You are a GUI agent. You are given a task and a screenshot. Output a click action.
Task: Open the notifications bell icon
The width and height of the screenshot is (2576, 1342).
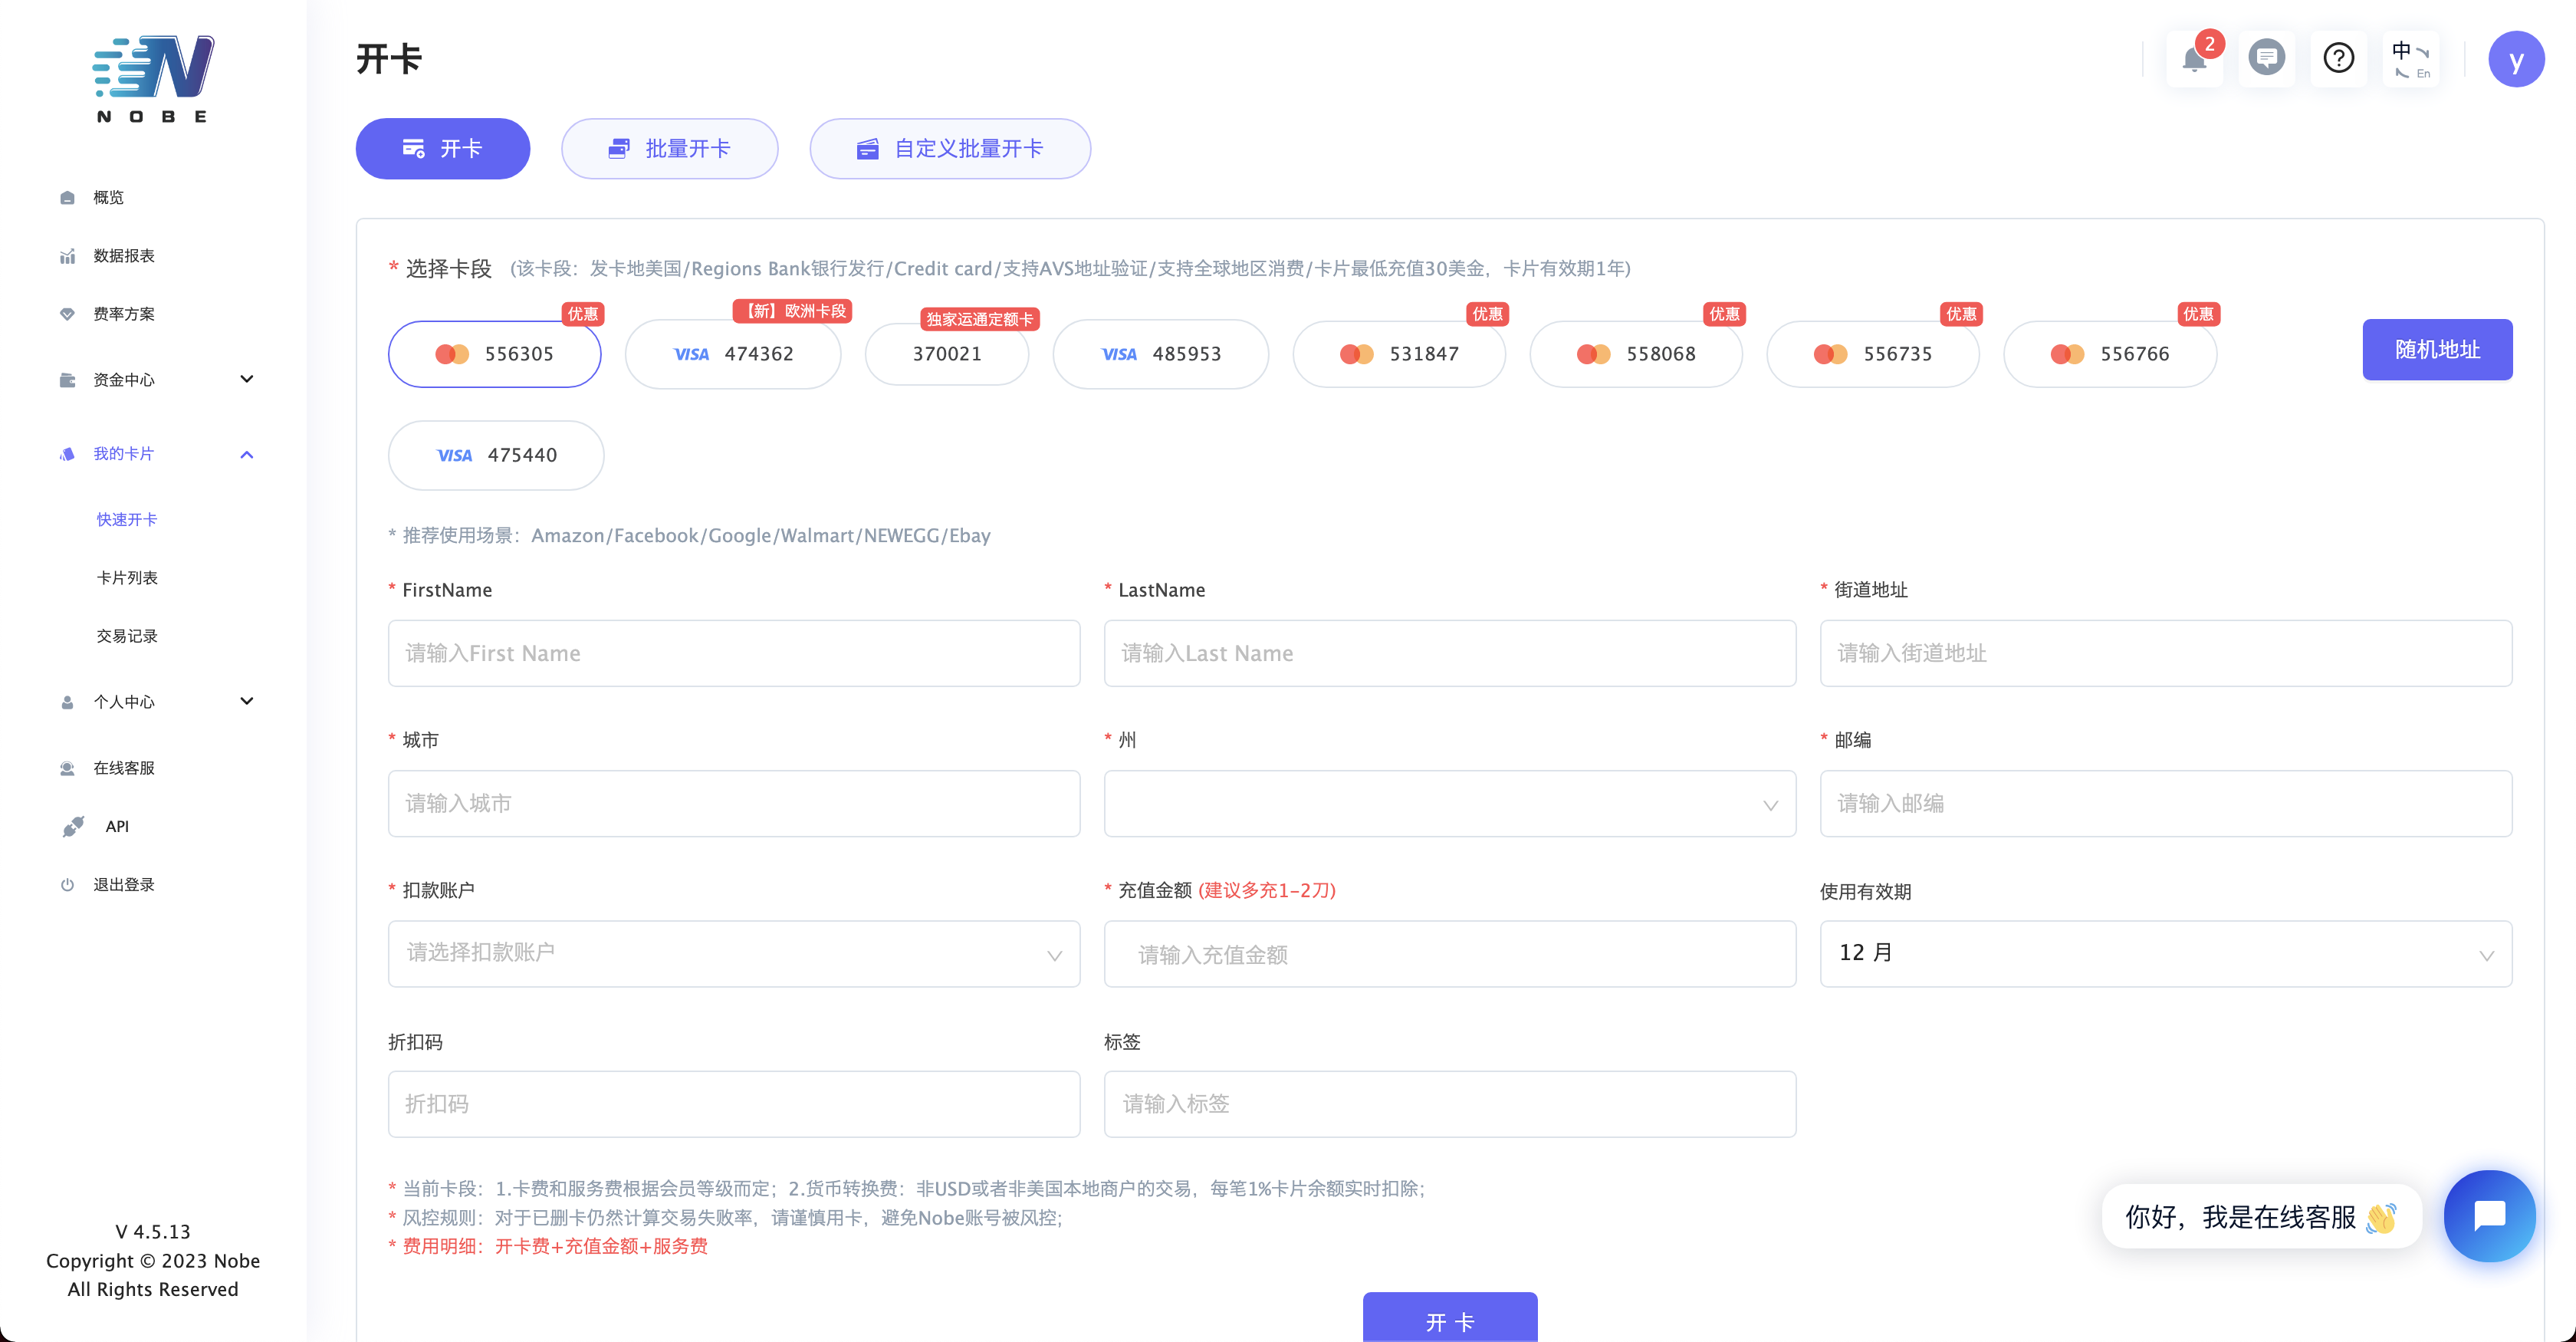[2194, 58]
